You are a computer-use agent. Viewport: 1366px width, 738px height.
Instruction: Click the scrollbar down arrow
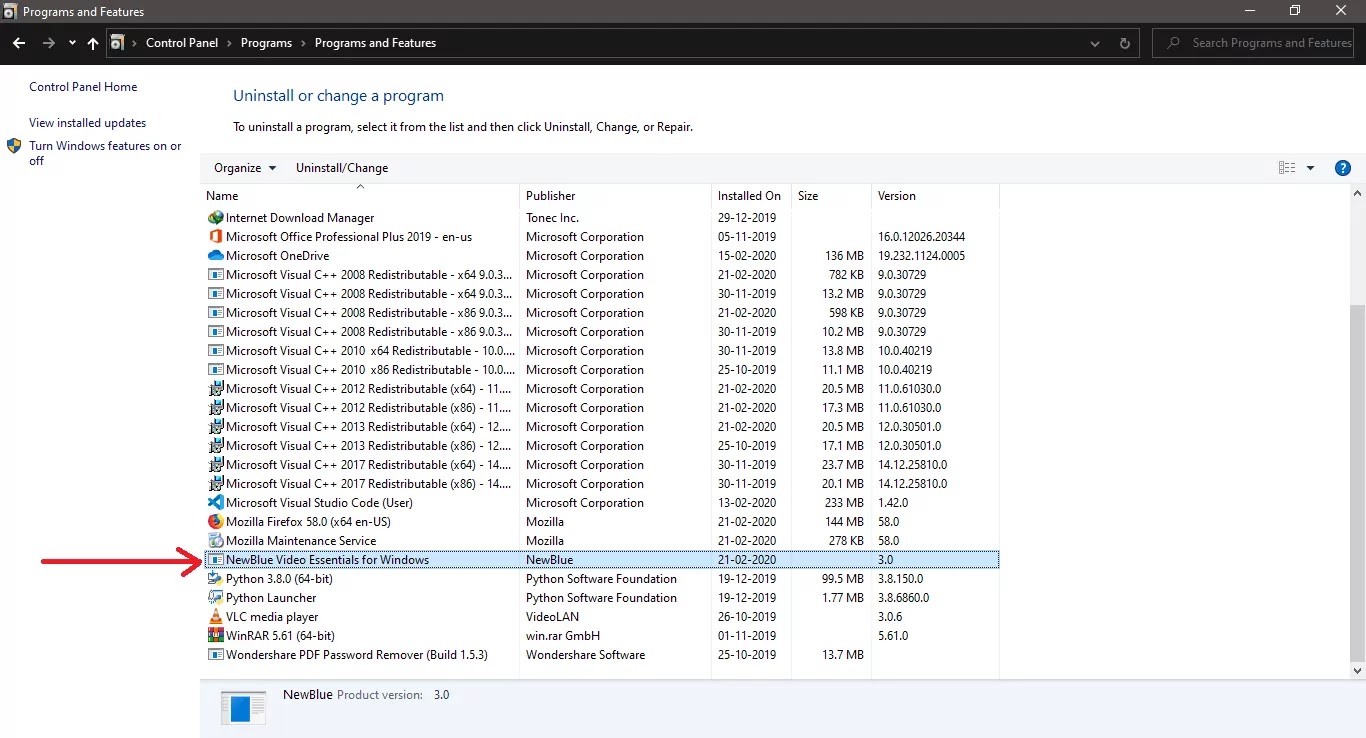click(x=1357, y=671)
